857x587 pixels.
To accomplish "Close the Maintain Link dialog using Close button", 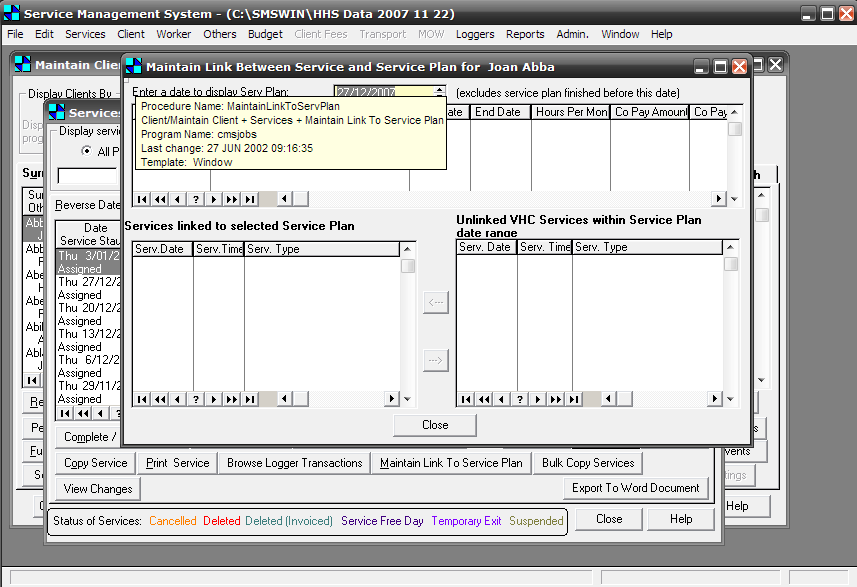I will click(435, 425).
